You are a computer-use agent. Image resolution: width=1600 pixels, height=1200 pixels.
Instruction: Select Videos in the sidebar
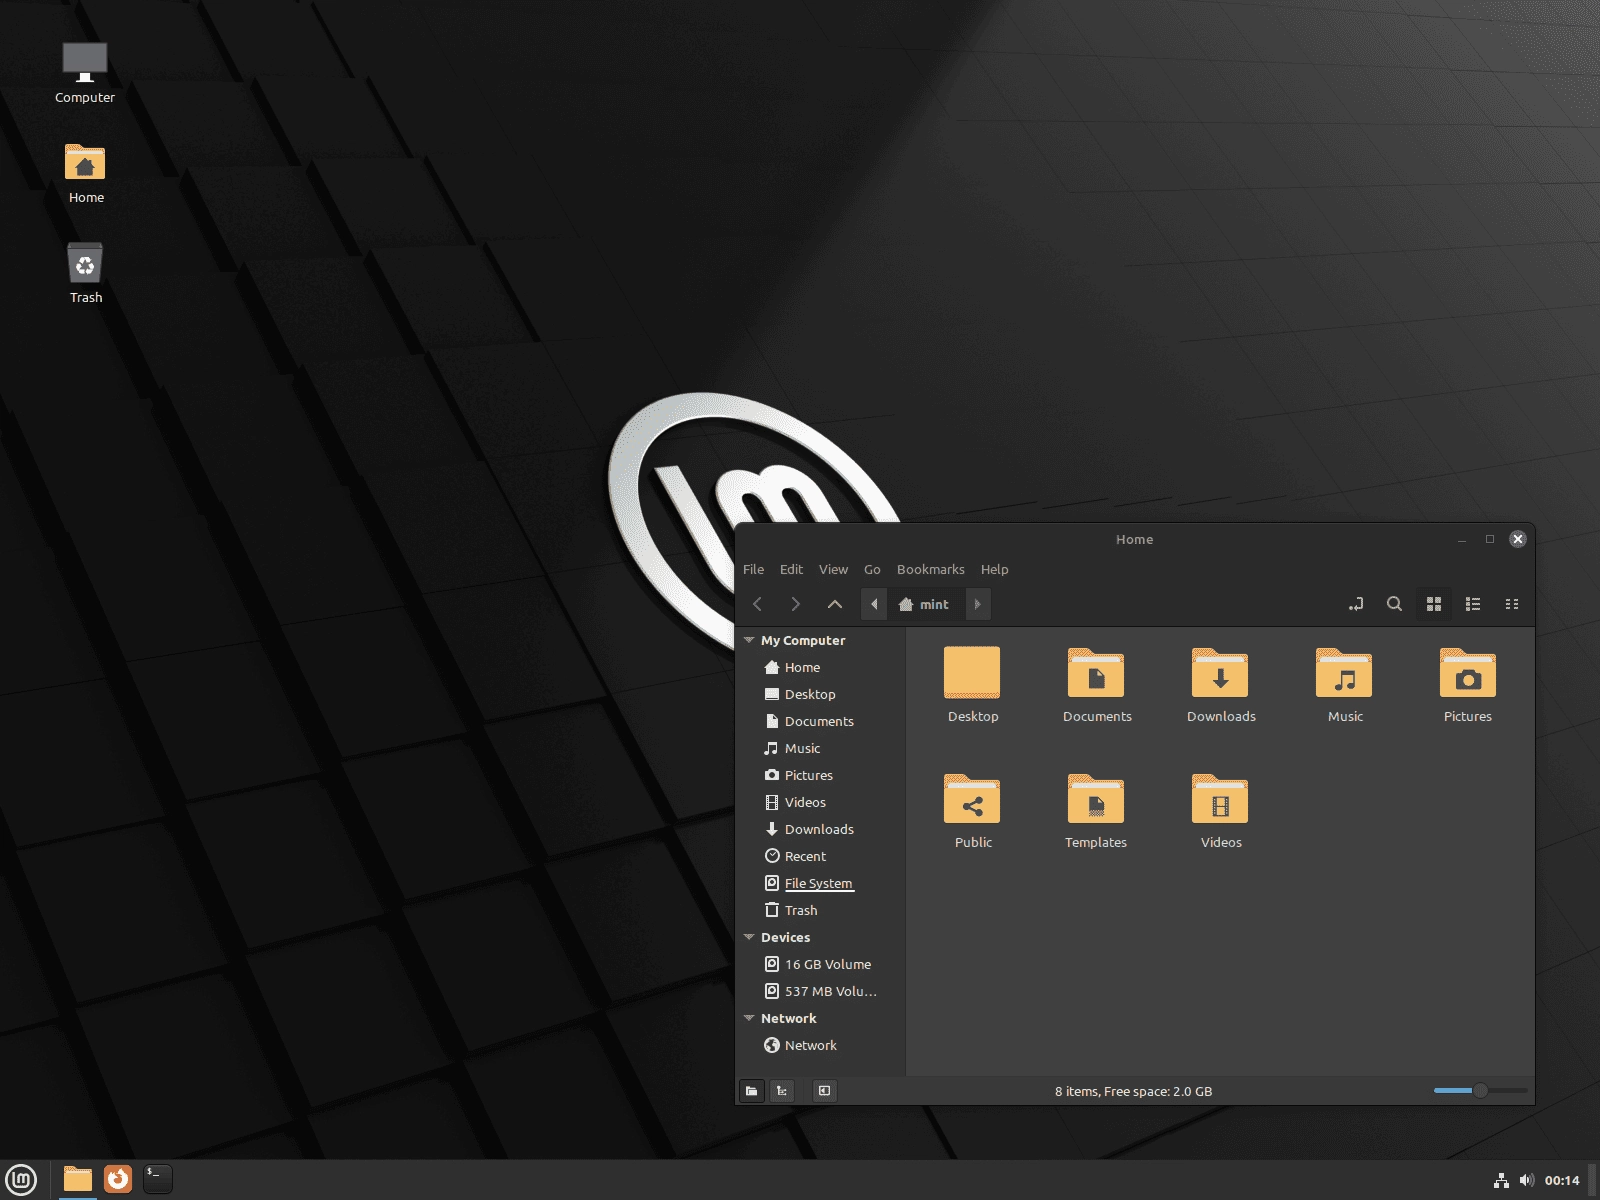click(822, 802)
